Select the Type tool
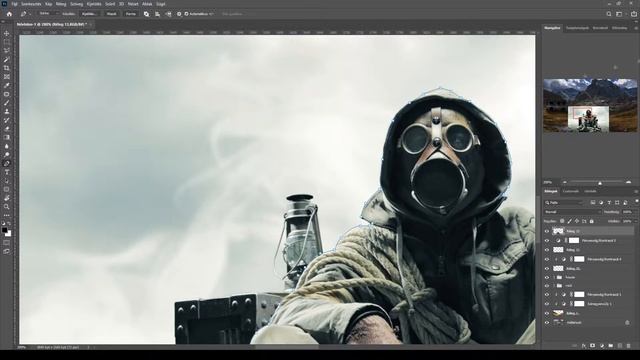 [7, 172]
